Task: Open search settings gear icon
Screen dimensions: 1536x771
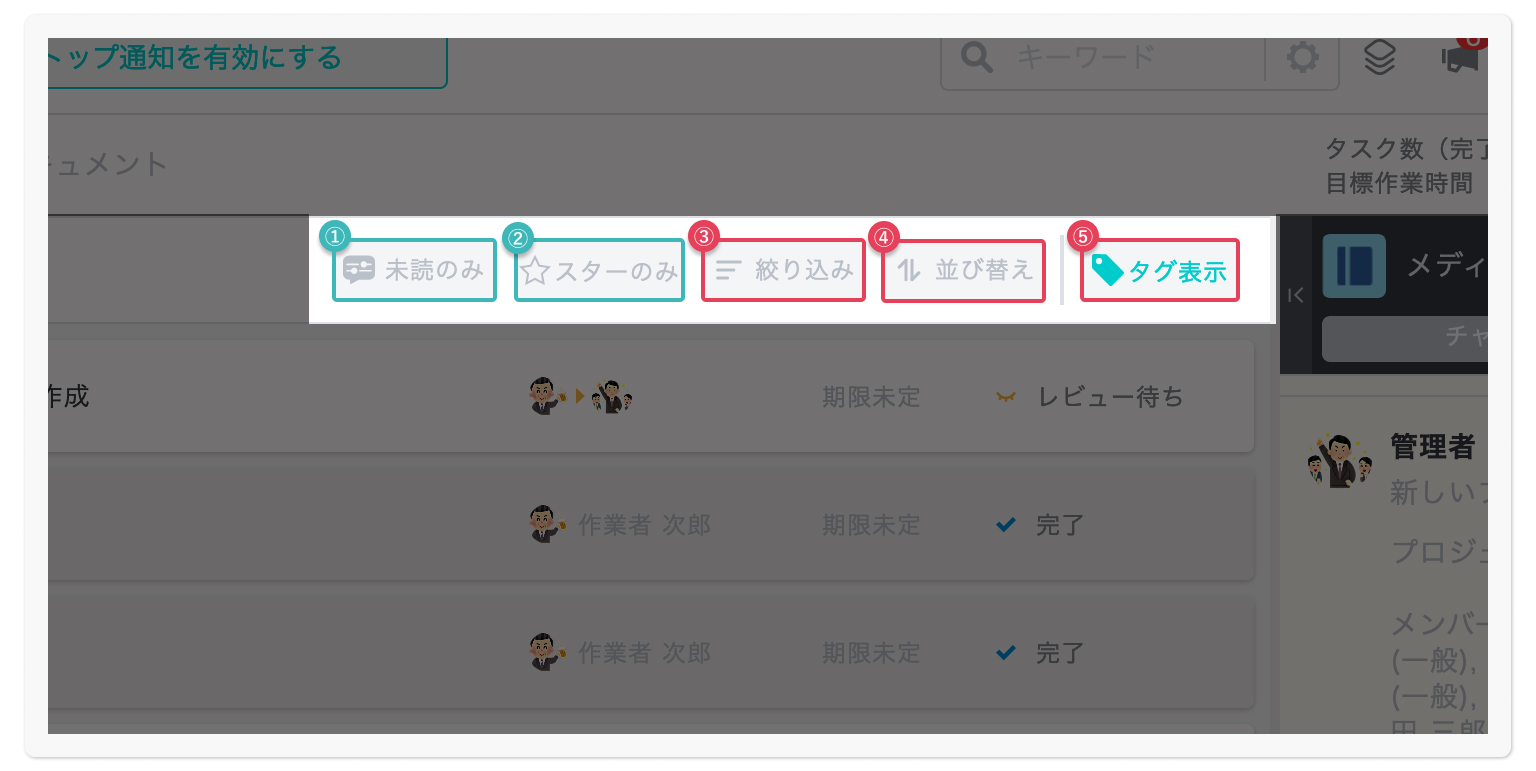Action: 1302,58
